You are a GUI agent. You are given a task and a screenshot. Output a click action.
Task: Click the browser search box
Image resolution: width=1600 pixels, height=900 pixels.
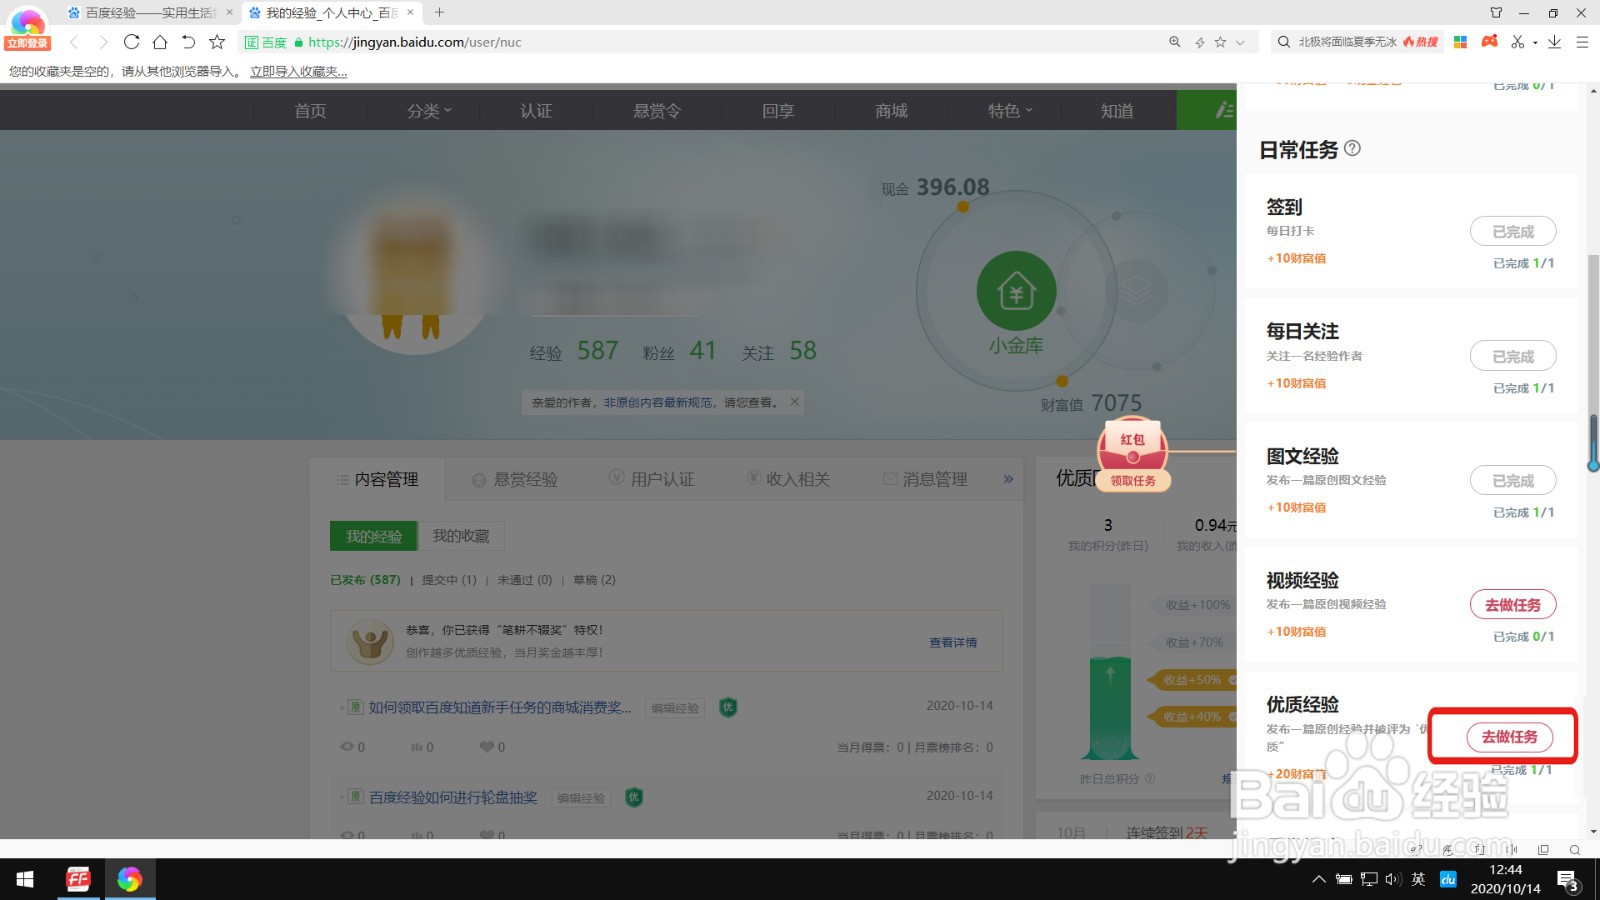point(1357,42)
